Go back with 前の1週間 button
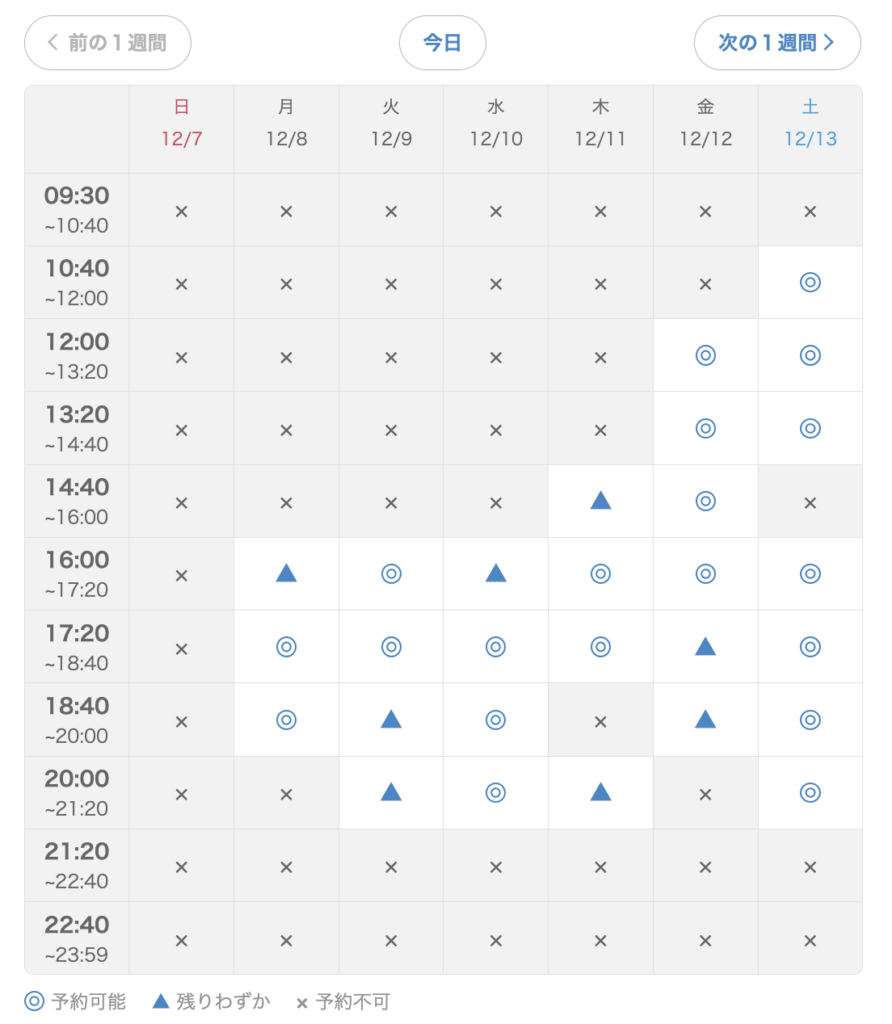The image size is (892, 1024). coord(108,43)
